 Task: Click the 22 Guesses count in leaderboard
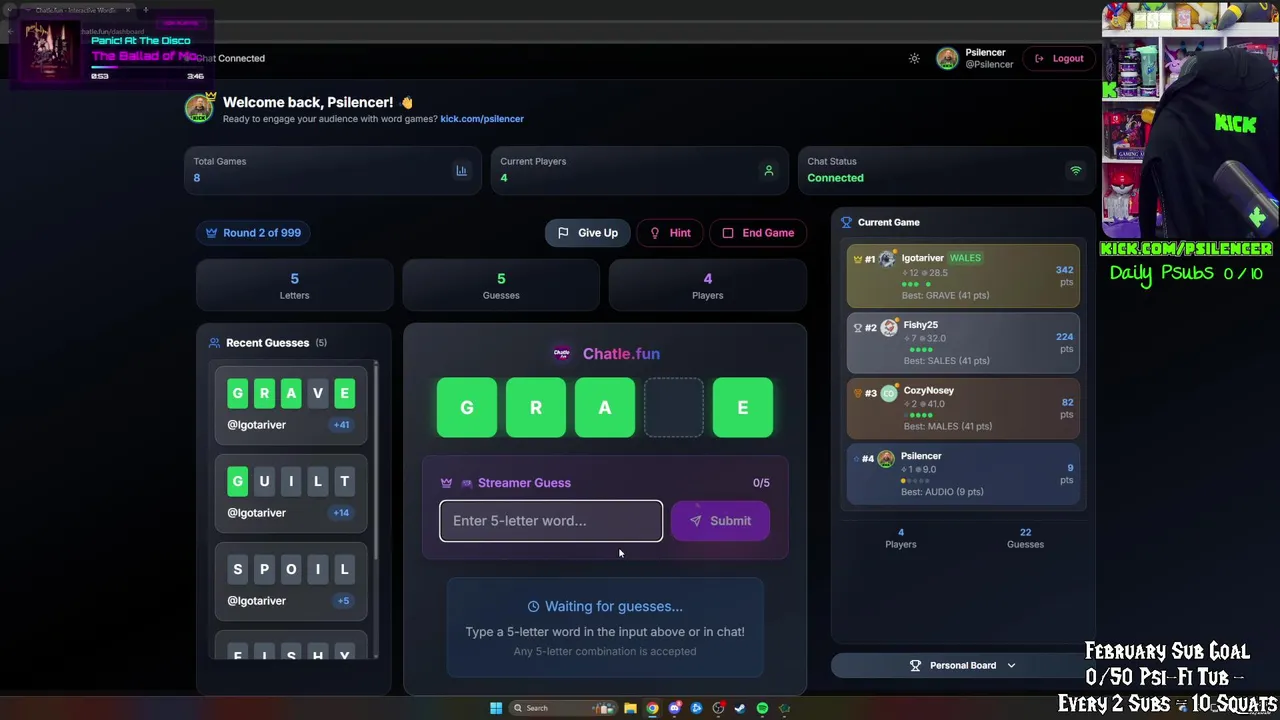(x=1025, y=538)
